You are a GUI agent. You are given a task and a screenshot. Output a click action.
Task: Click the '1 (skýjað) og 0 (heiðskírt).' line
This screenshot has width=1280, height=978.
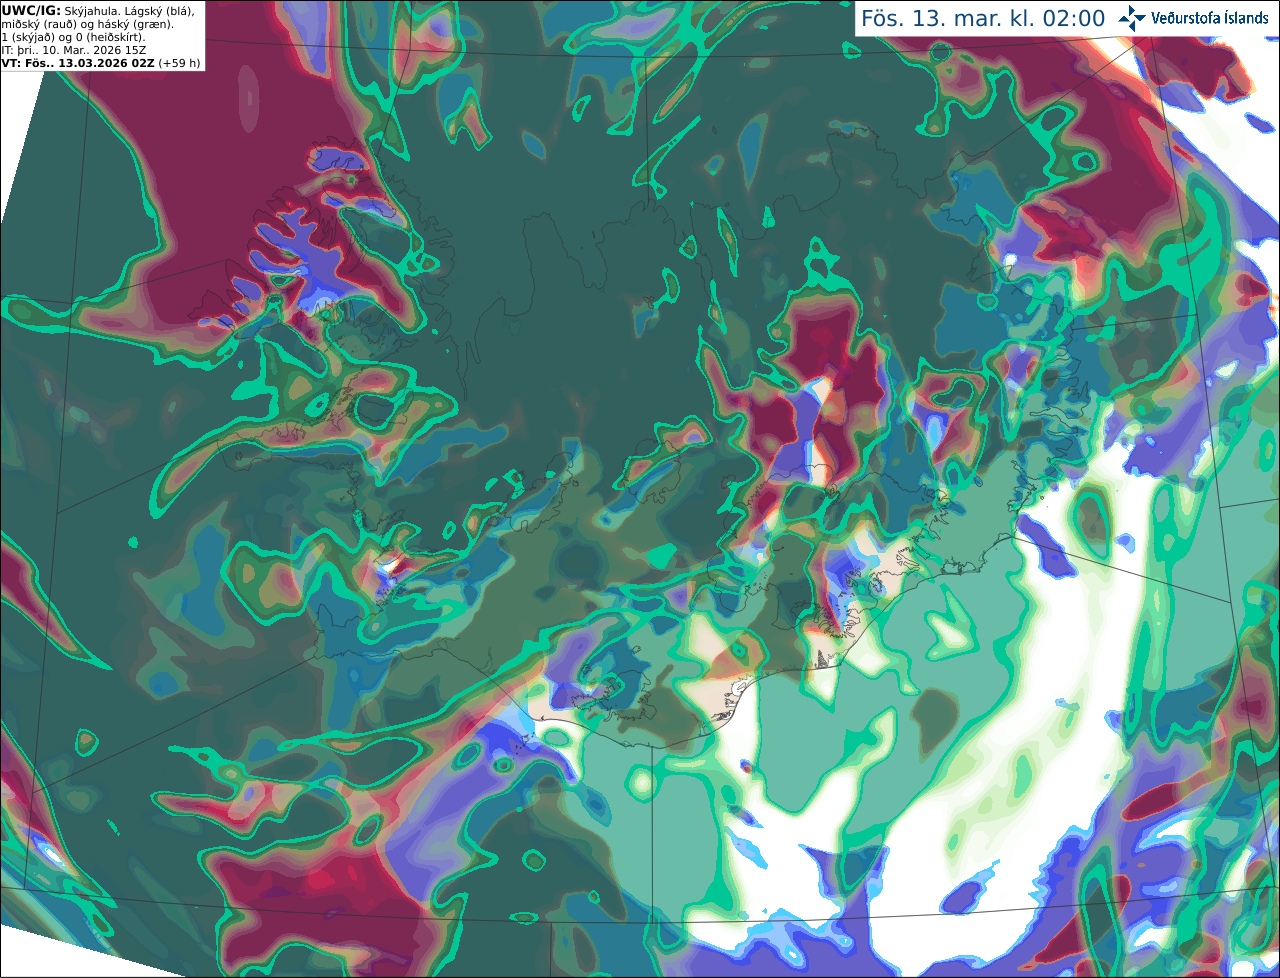(73, 37)
